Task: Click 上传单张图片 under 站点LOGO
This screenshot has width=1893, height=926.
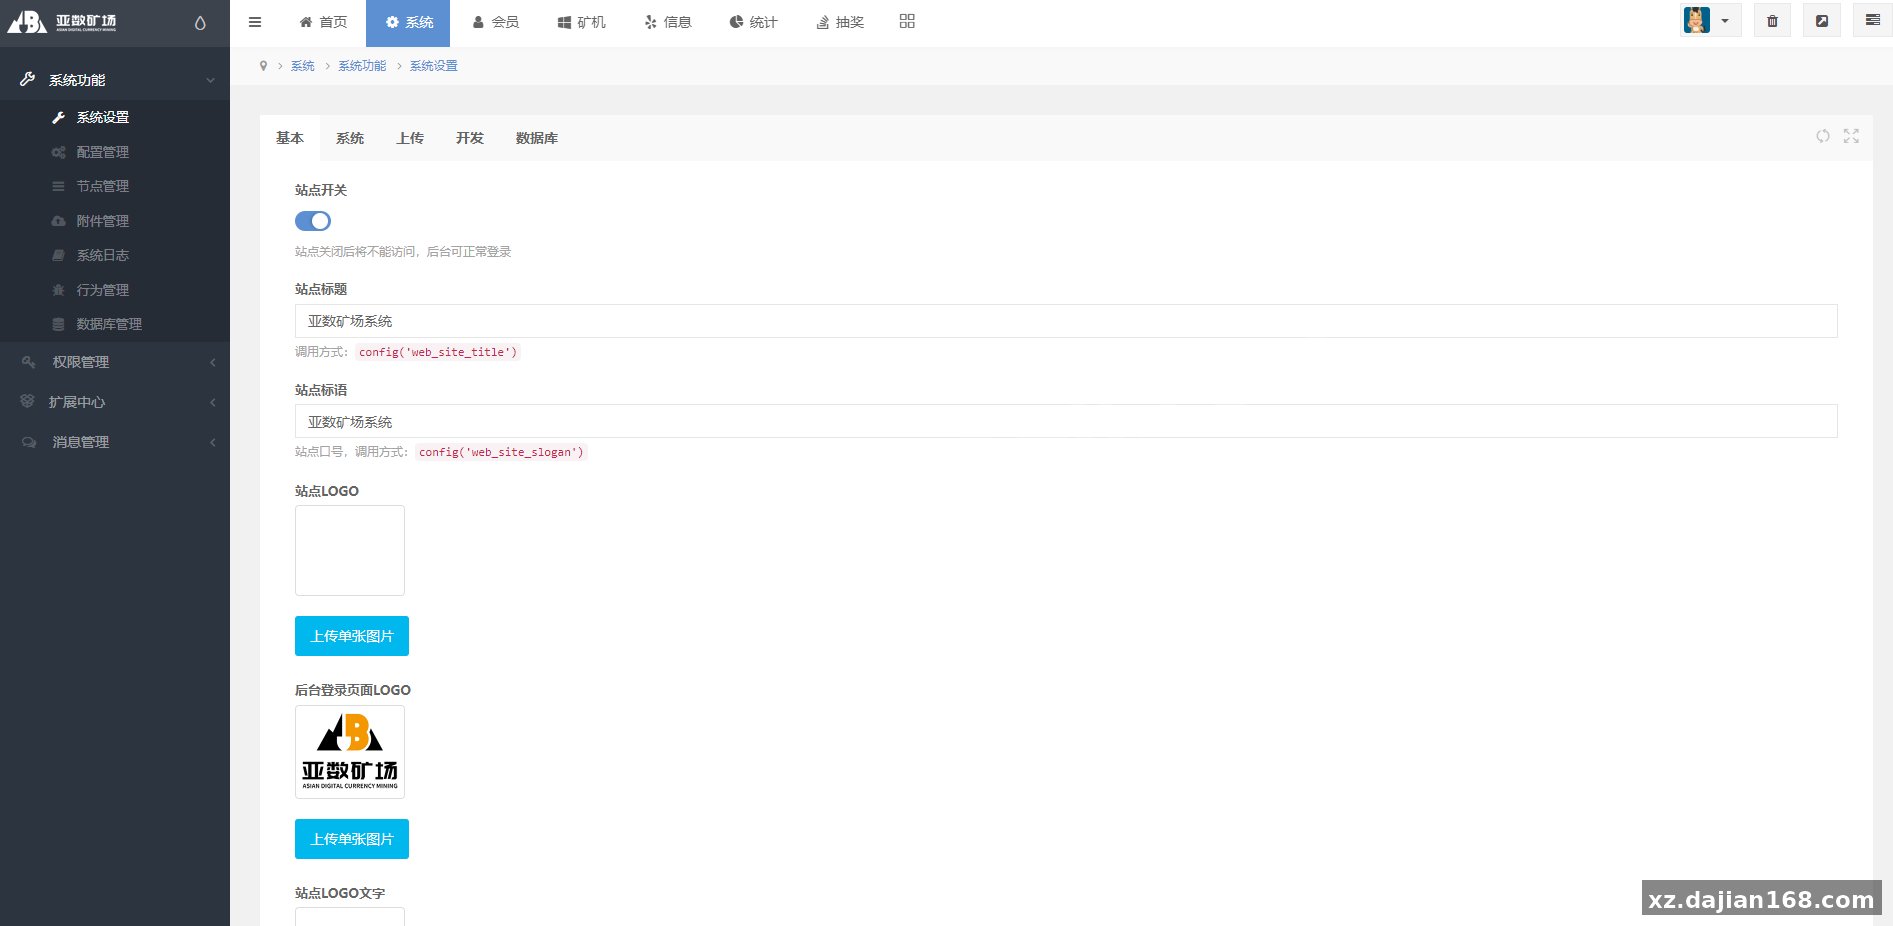Action: [x=352, y=636]
